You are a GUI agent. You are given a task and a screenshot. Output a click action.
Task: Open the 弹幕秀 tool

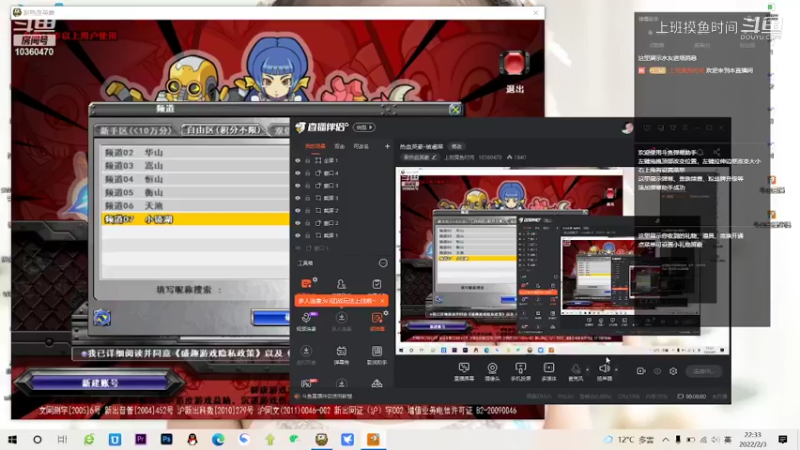(341, 355)
